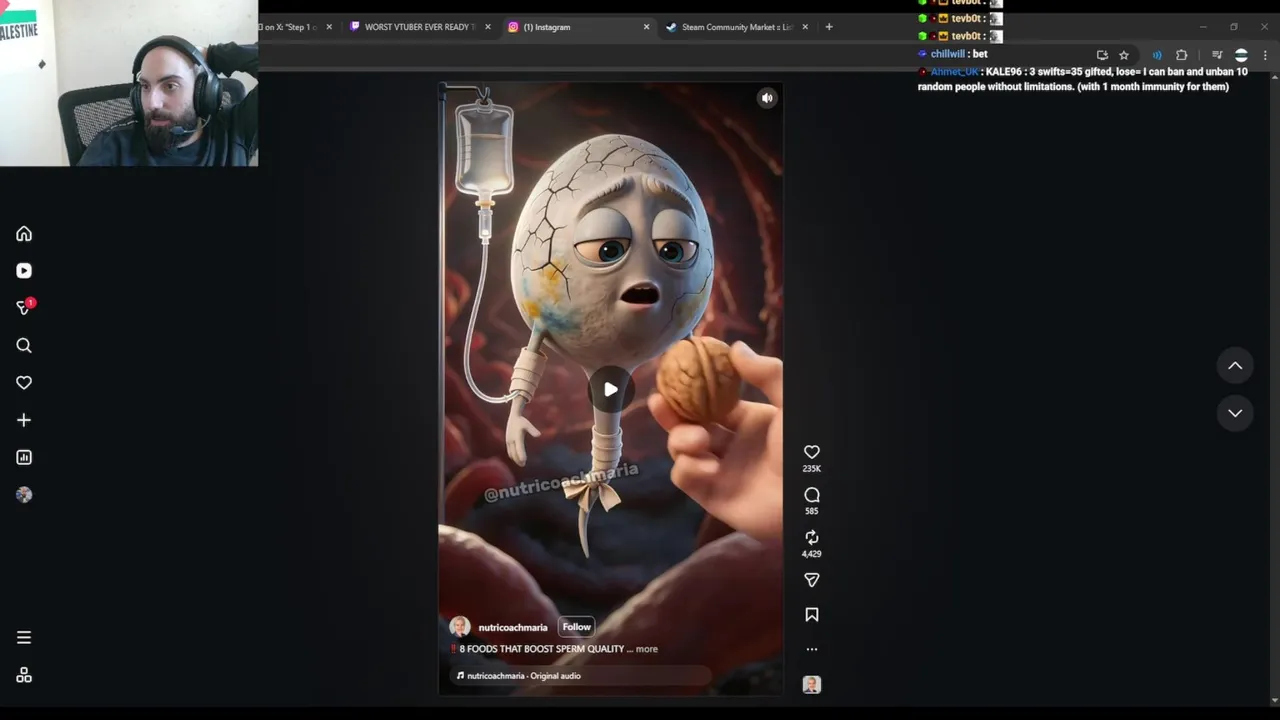This screenshot has height=720, width=1280.
Task: Open Search in Instagram sidebar
Action: point(24,346)
